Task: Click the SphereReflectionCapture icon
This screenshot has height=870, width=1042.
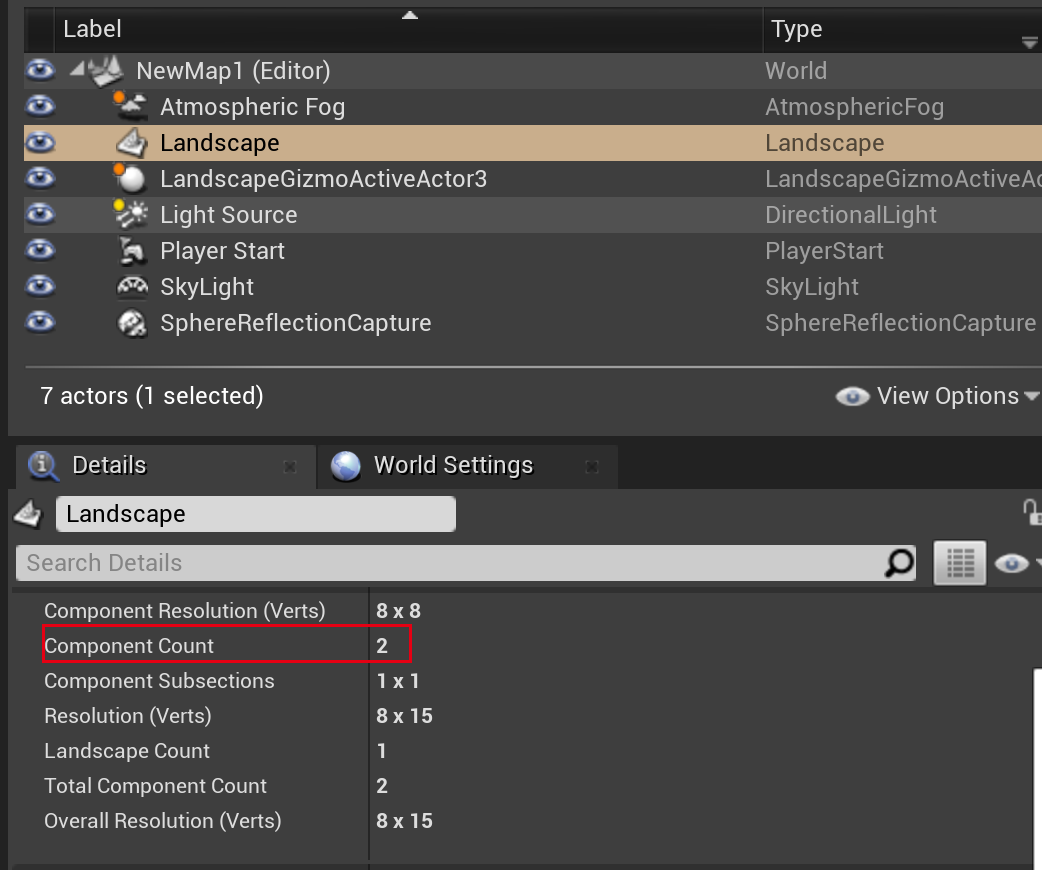Action: (132, 323)
